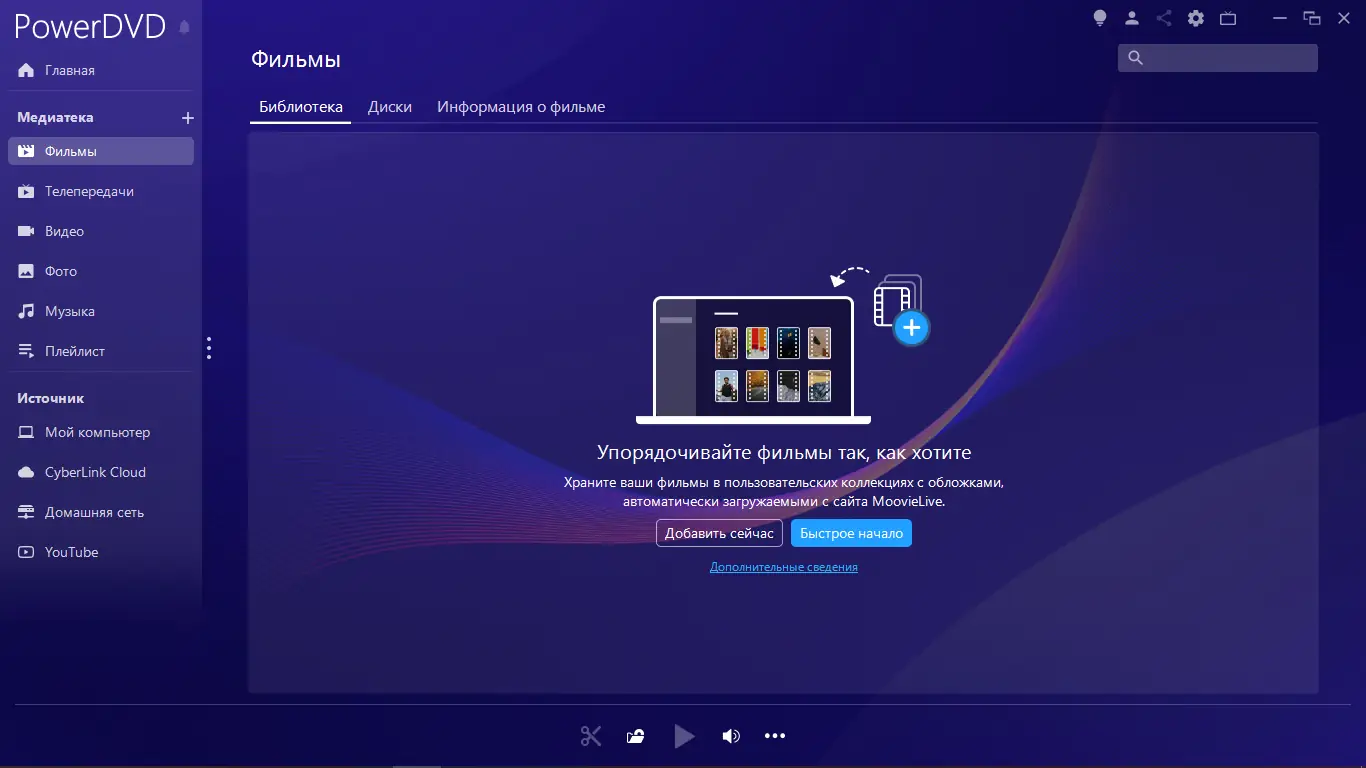This screenshot has width=1366, height=768.
Task: Open the Фото section
Action: [101, 271]
